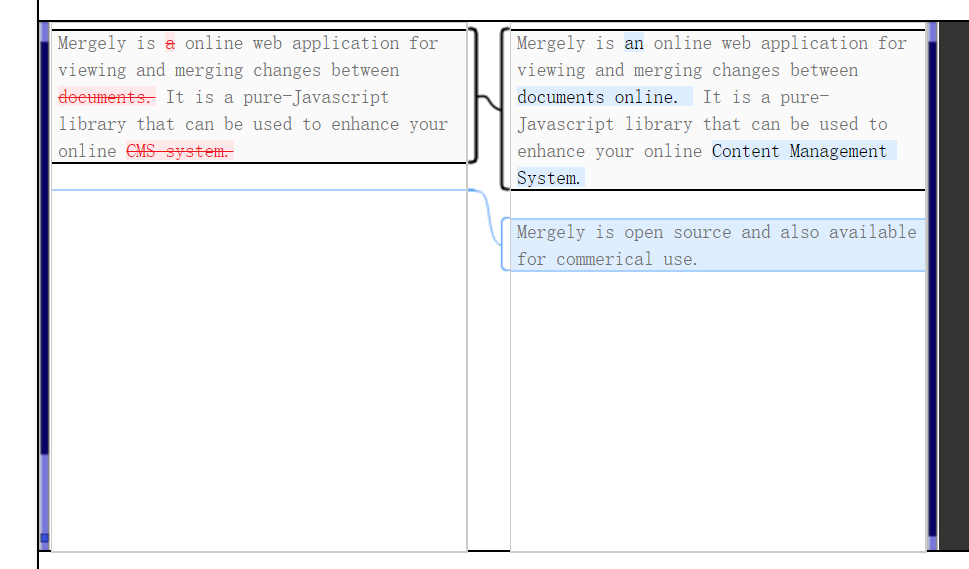Viewport: 969px width, 569px height.
Task: Click "web application for" in the left pane
Action: coord(345,43)
